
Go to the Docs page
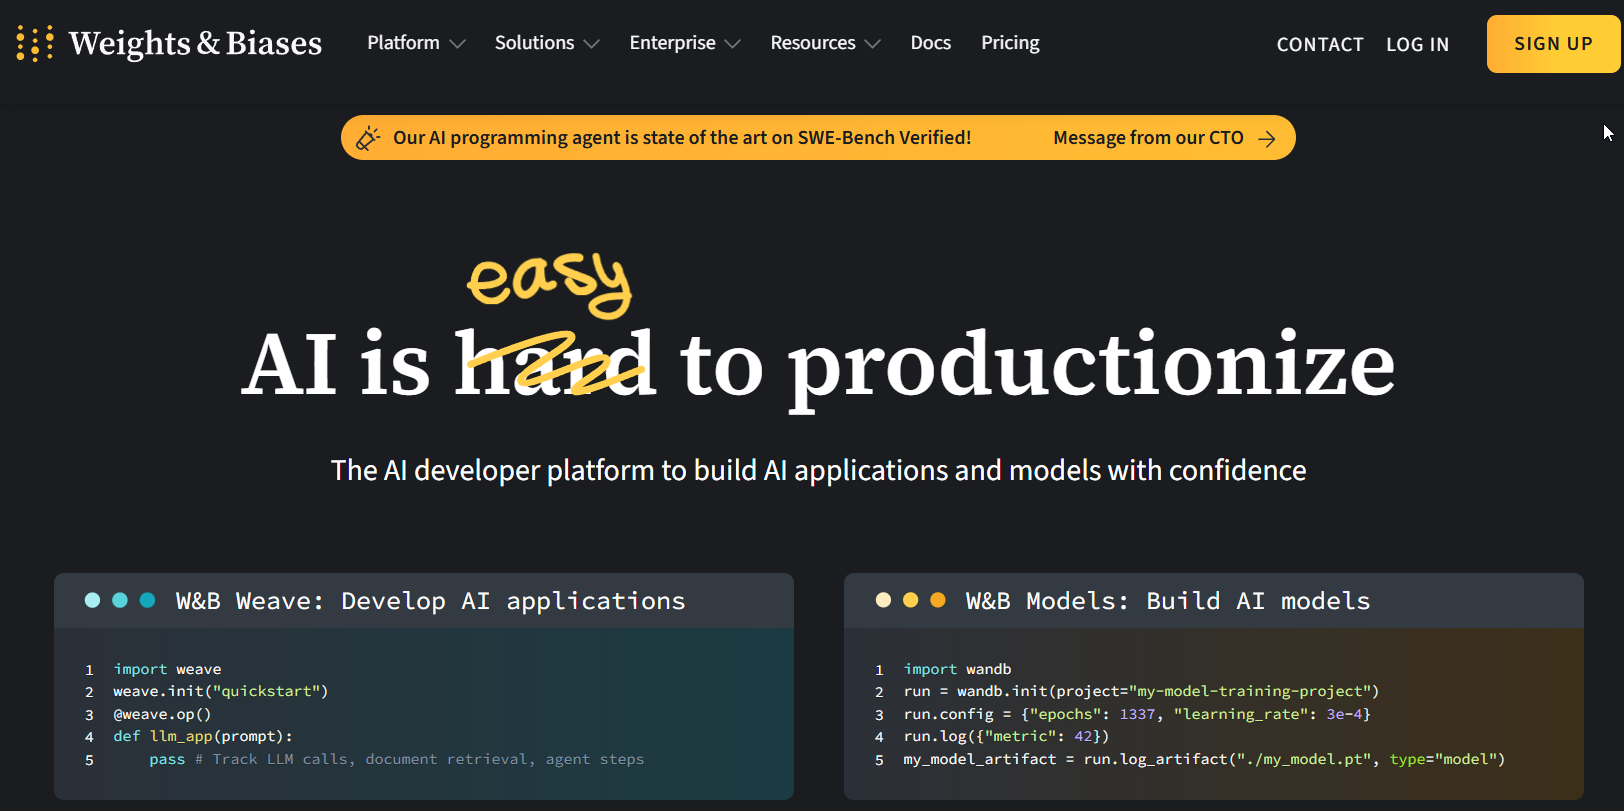coord(931,43)
